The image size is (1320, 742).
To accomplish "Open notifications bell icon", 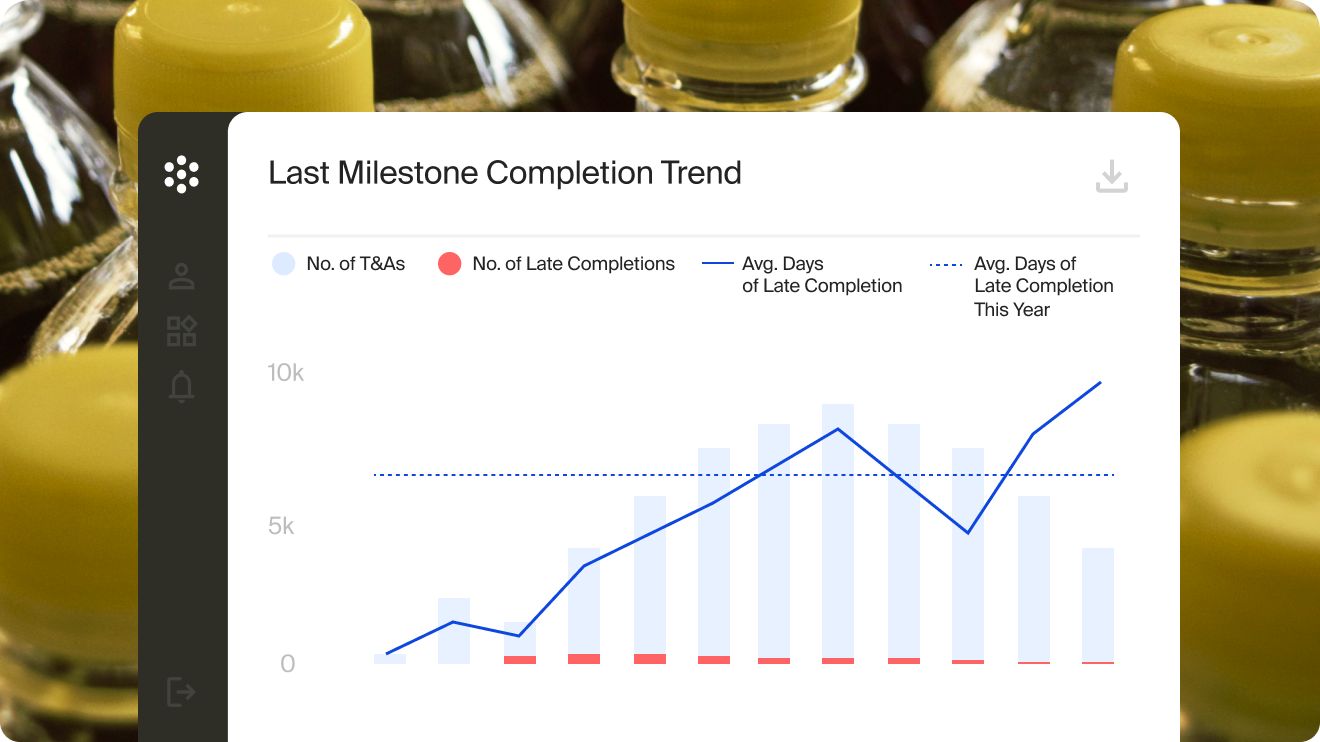I will [182, 386].
